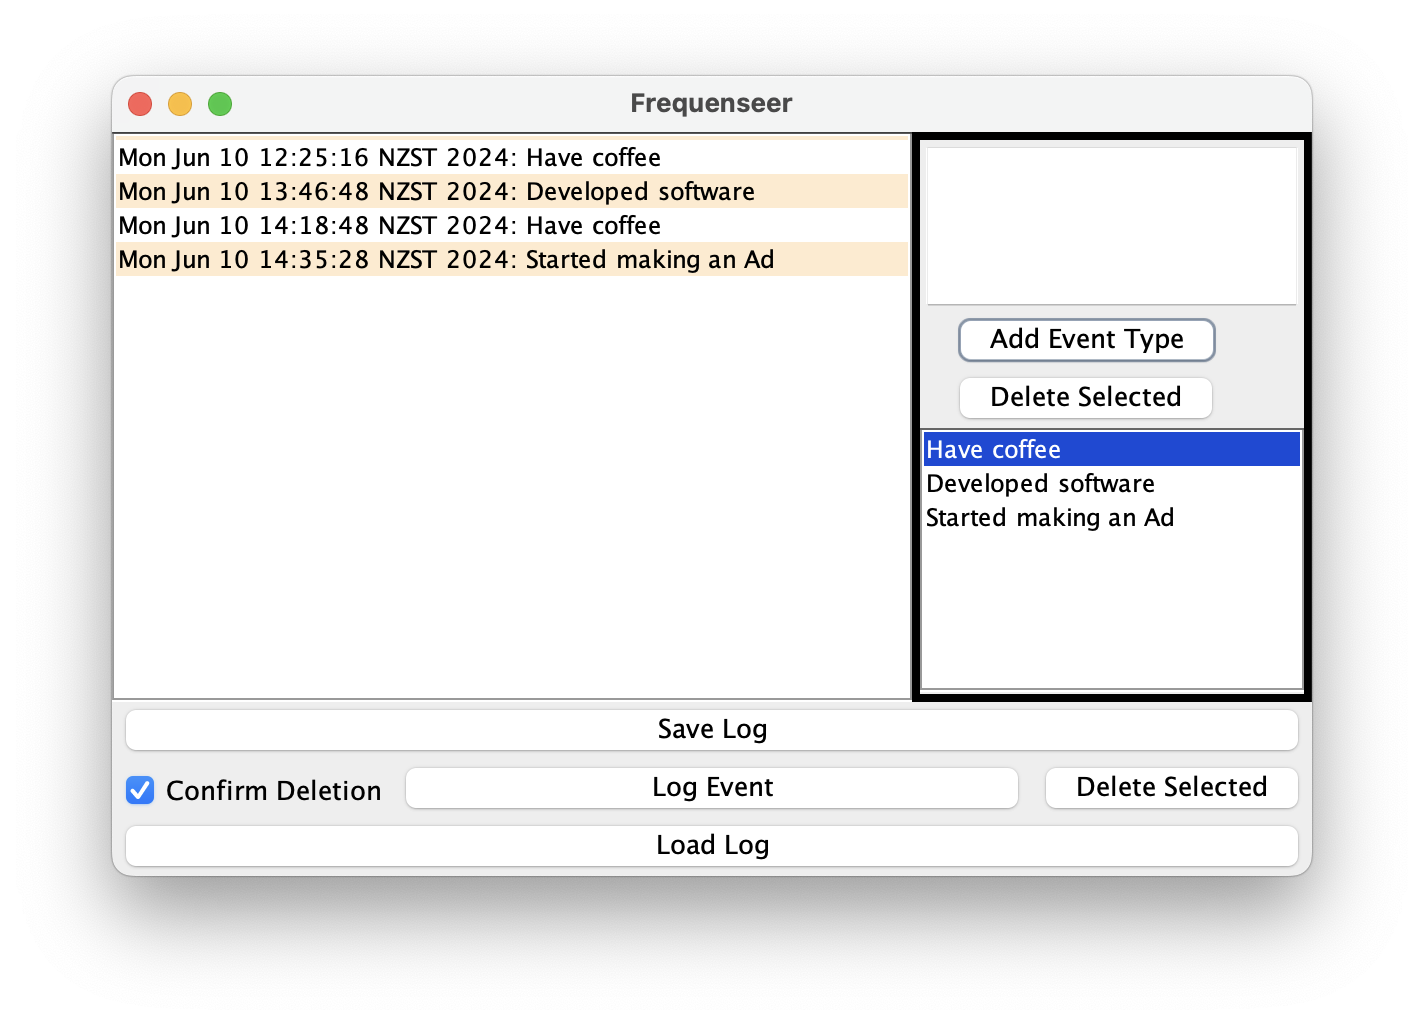Uncheck the Confirm Deletion checkbox
1424x1024 pixels.
[140, 790]
